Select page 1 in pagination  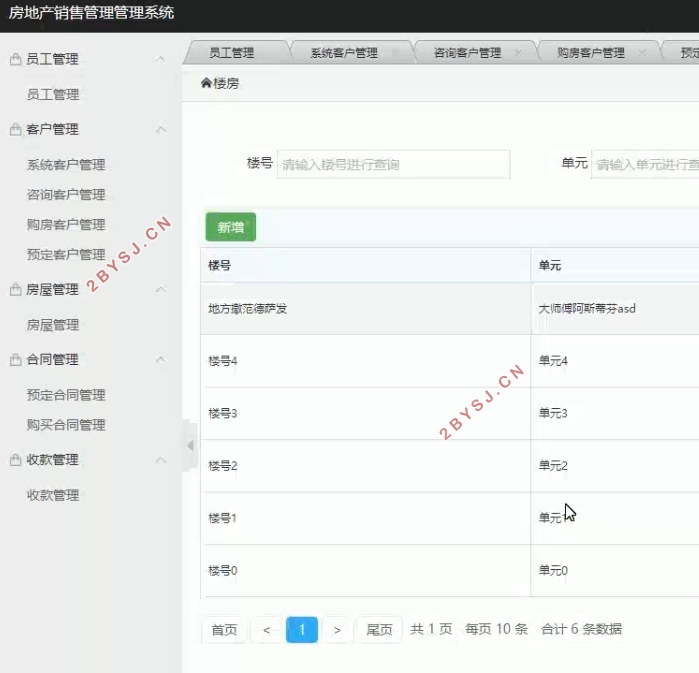pos(302,629)
